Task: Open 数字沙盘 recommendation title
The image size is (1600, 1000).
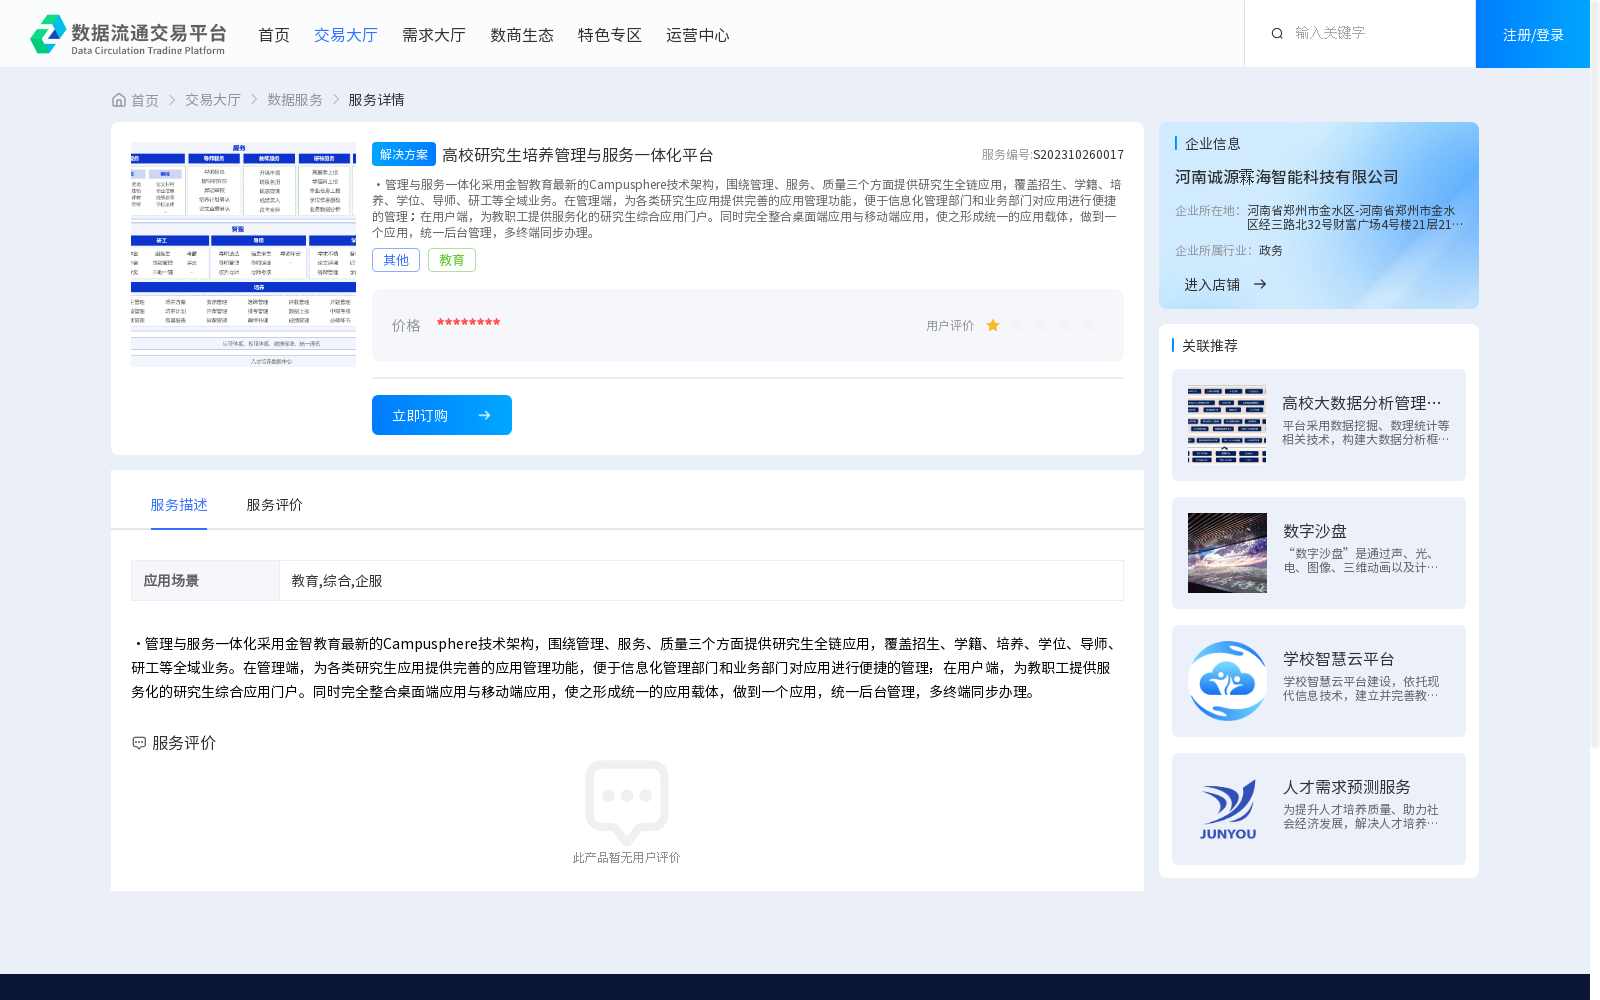Action: [x=1315, y=531]
